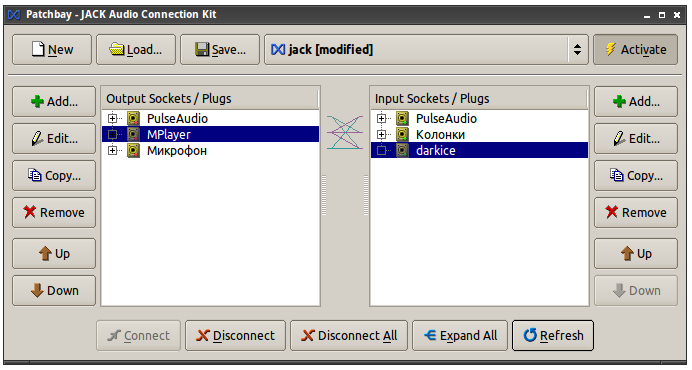The width and height of the screenshot is (692, 370).
Task: Click the Микрофон socket icon
Action: [133, 151]
